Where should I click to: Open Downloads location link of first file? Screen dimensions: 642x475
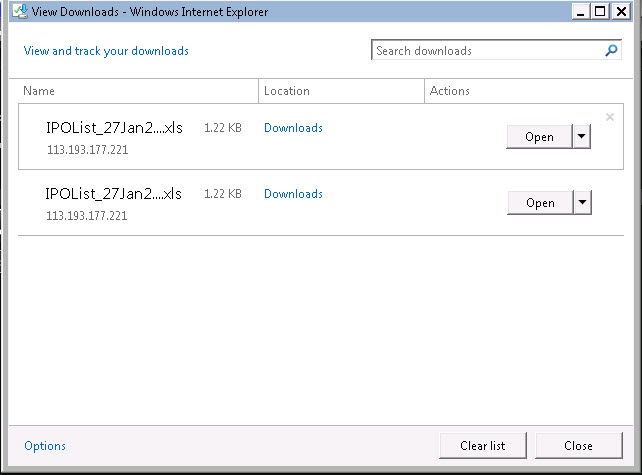pos(293,128)
